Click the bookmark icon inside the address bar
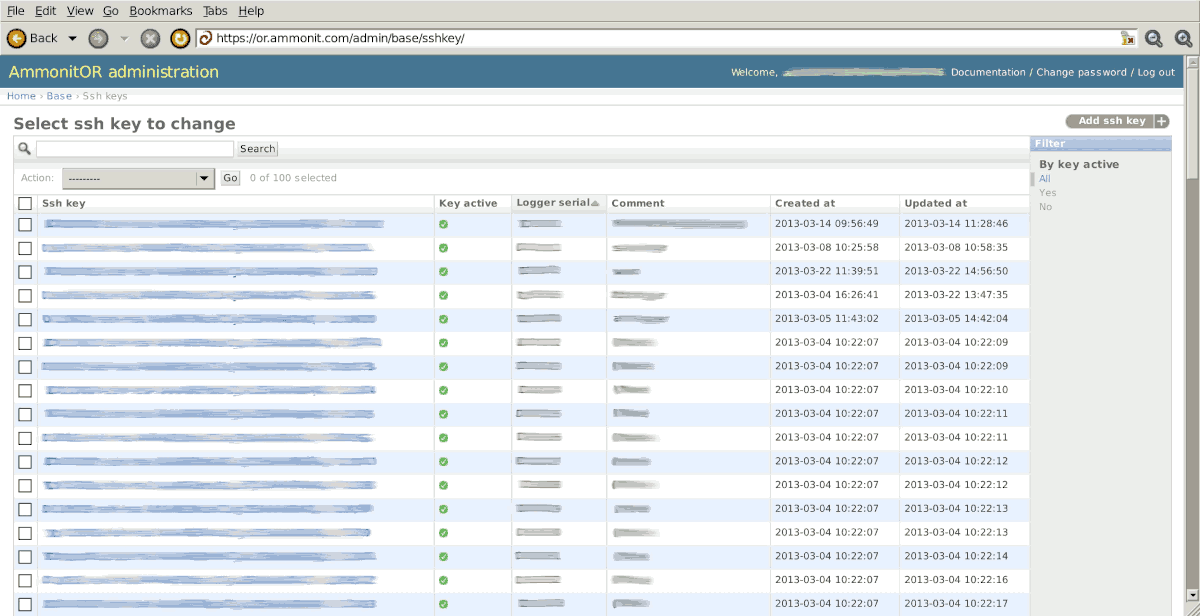This screenshot has width=1200, height=616. 1128,38
